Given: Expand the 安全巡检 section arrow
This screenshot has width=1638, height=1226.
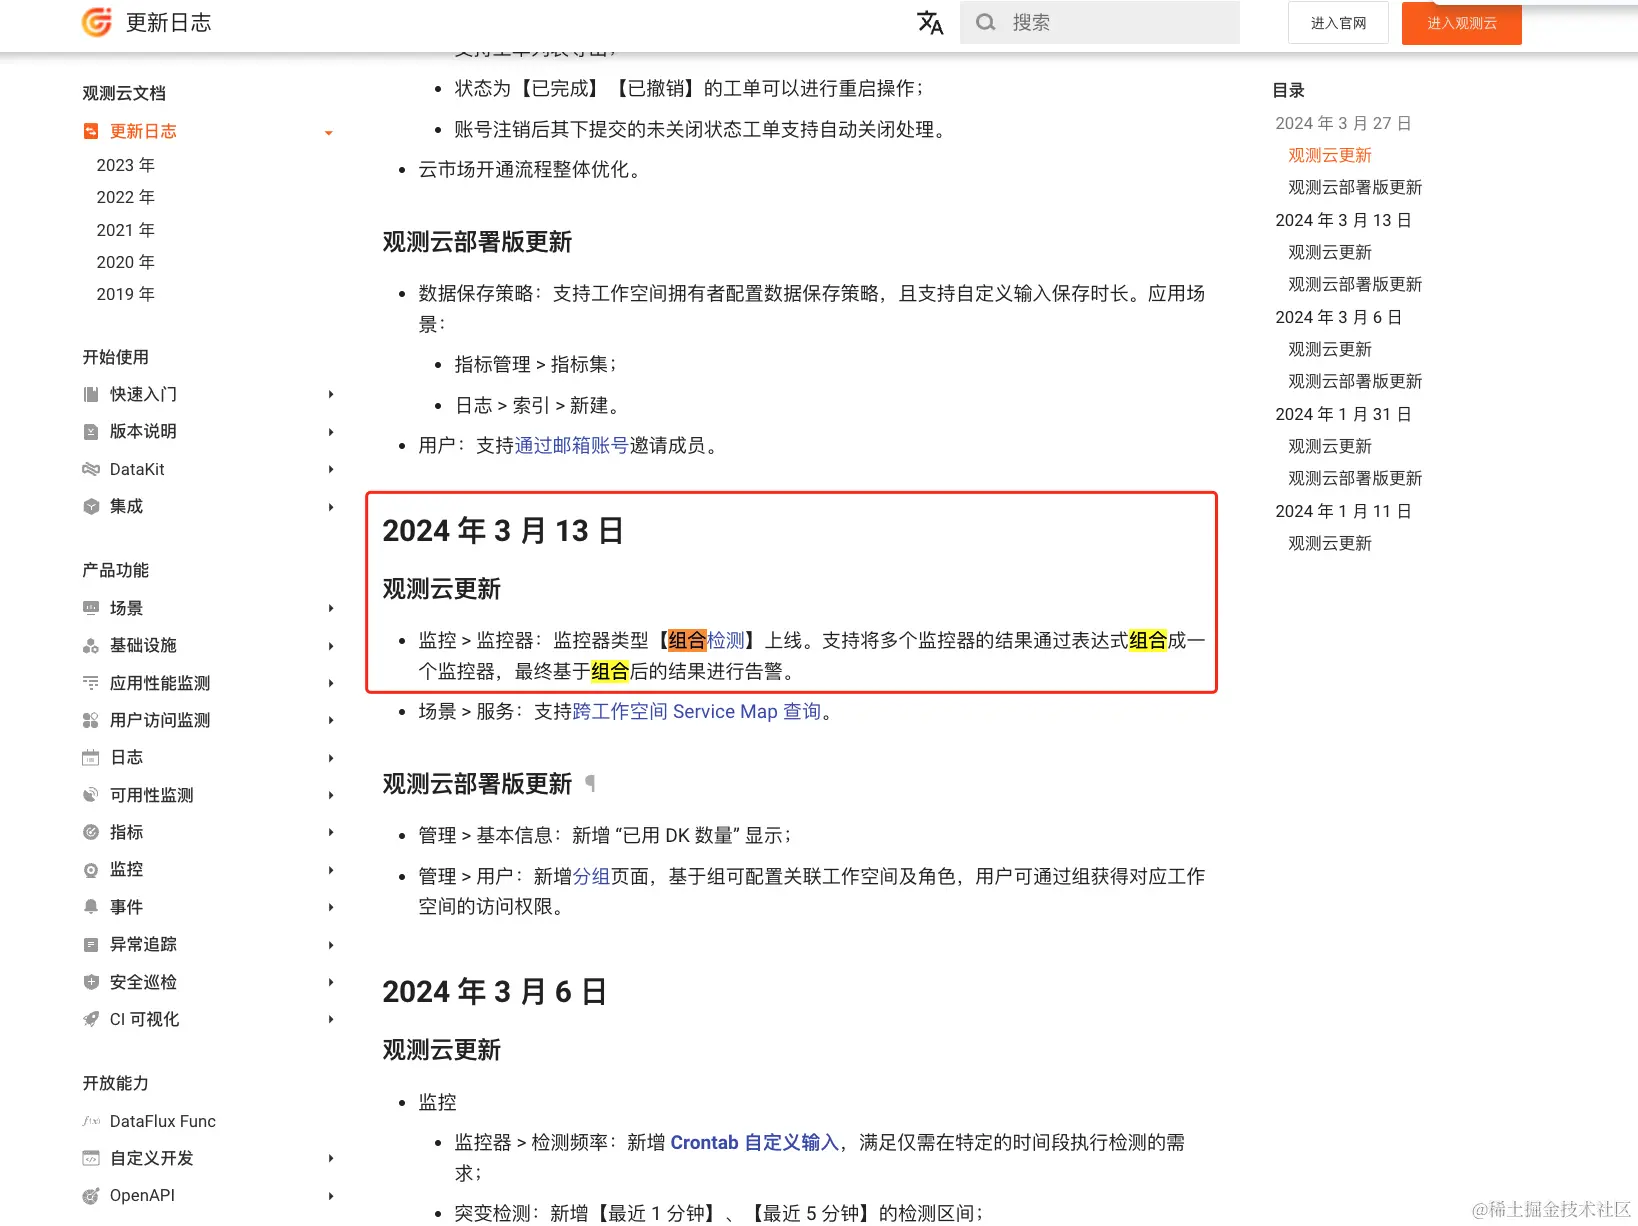Looking at the screenshot, I should 330,982.
